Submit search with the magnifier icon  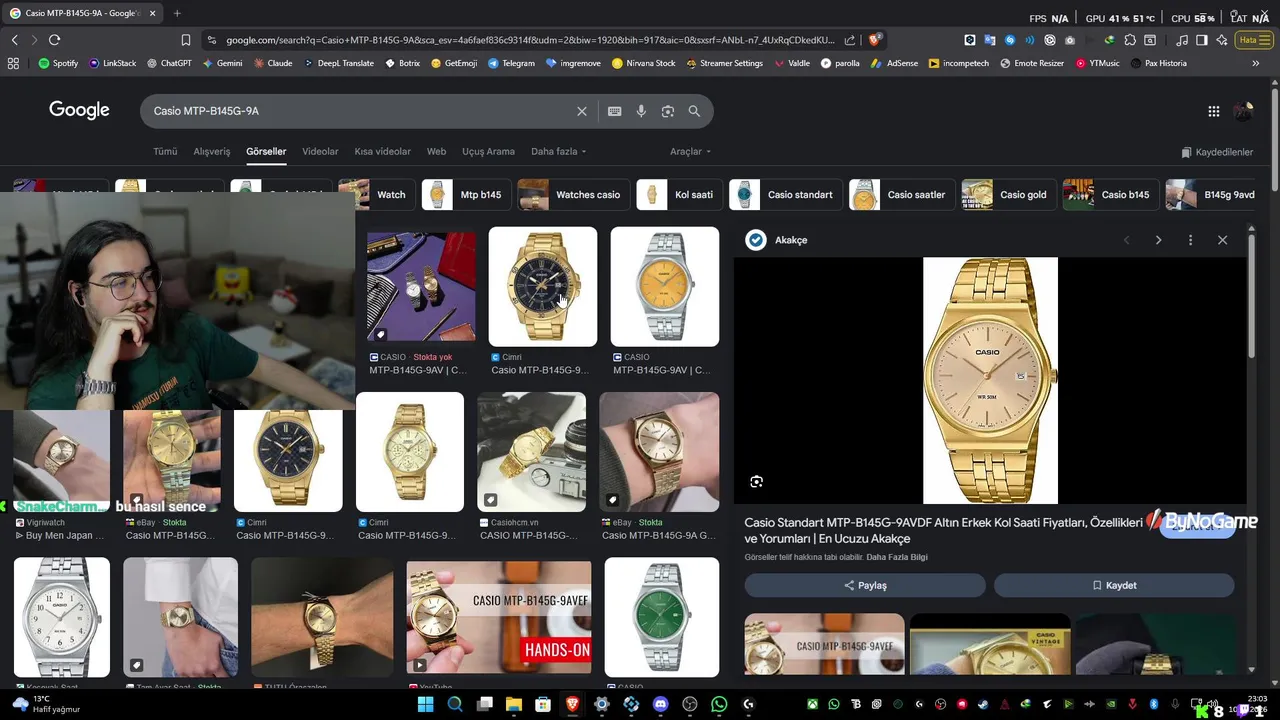click(x=694, y=111)
